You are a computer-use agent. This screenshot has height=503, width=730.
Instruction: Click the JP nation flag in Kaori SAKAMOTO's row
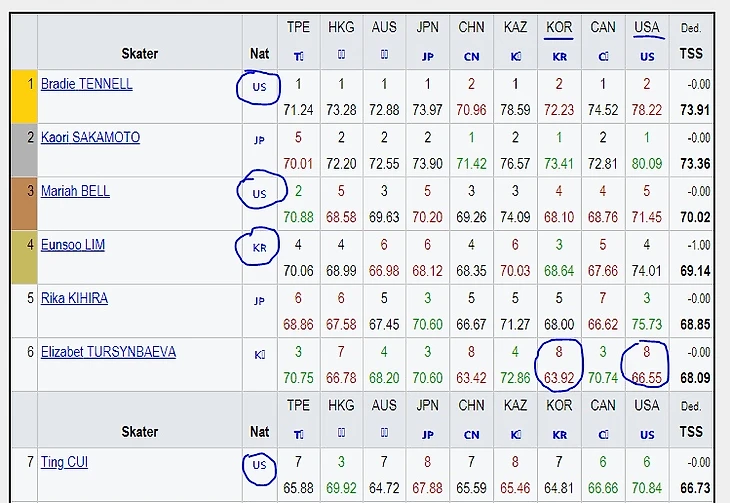259,141
